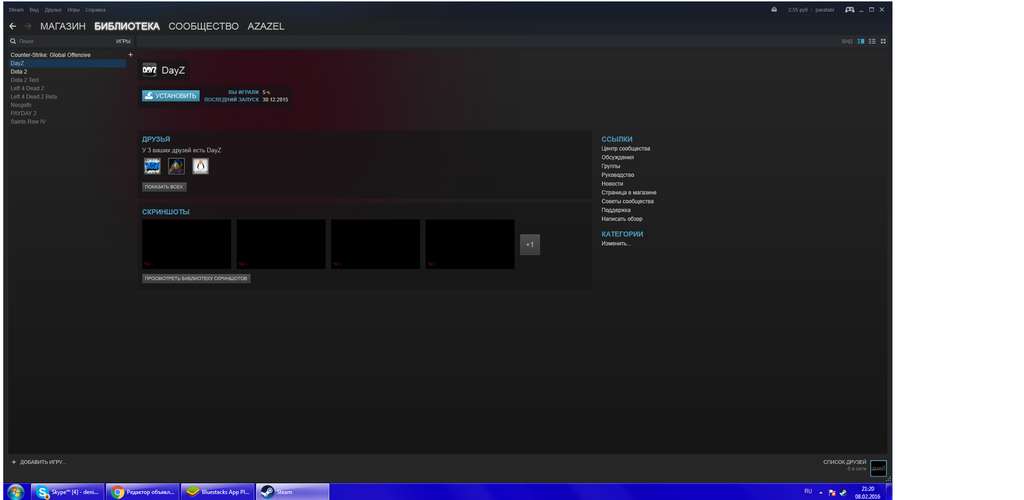Viewport: 1024px width, 500px height.
Task: Click the friends list avatar icon
Action: point(878,468)
